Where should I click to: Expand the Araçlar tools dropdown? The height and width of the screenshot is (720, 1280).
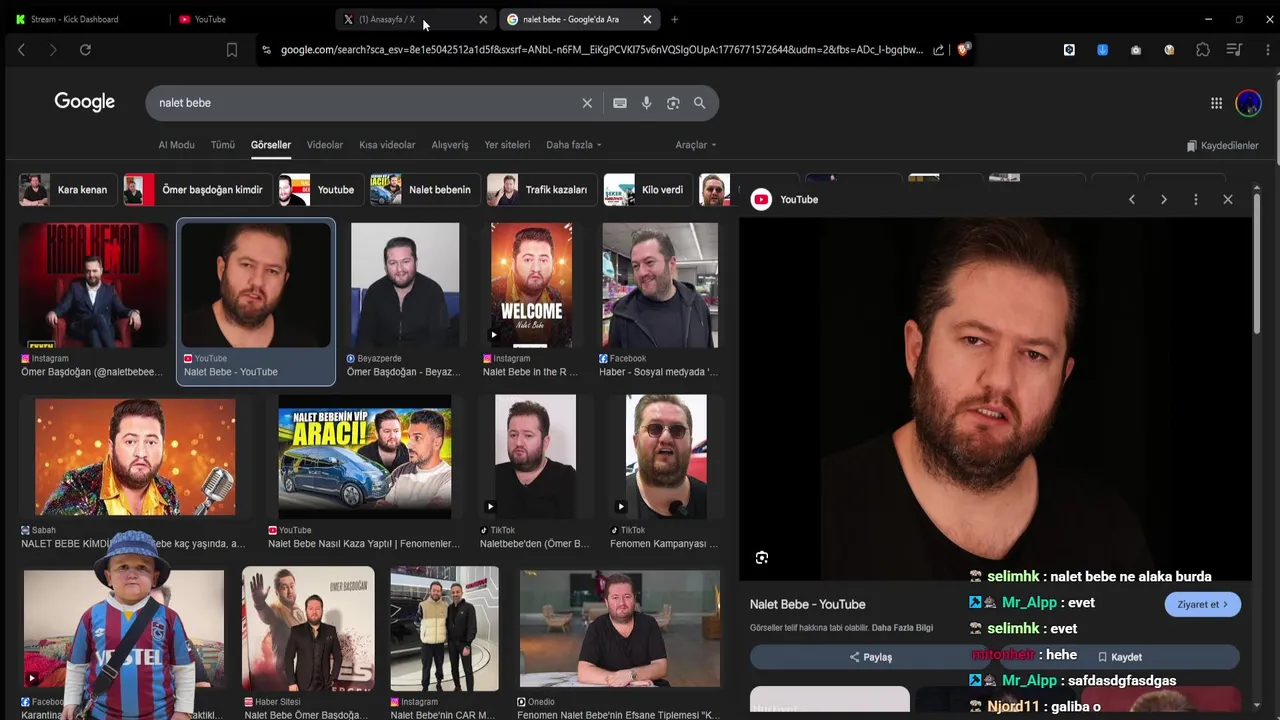(695, 145)
